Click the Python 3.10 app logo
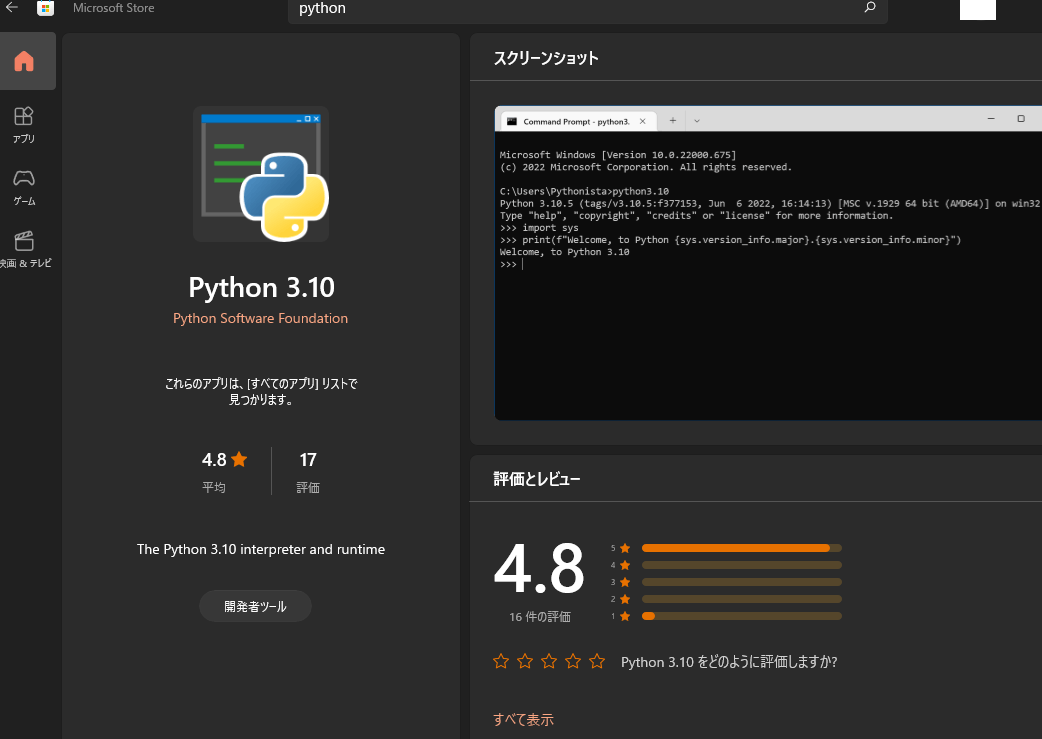1042x739 pixels. click(260, 174)
